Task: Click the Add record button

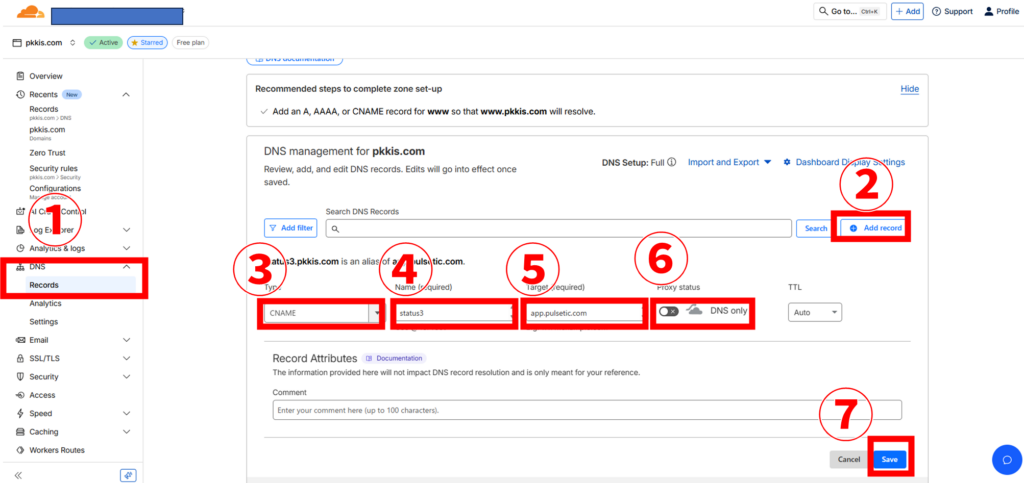Action: tap(876, 228)
